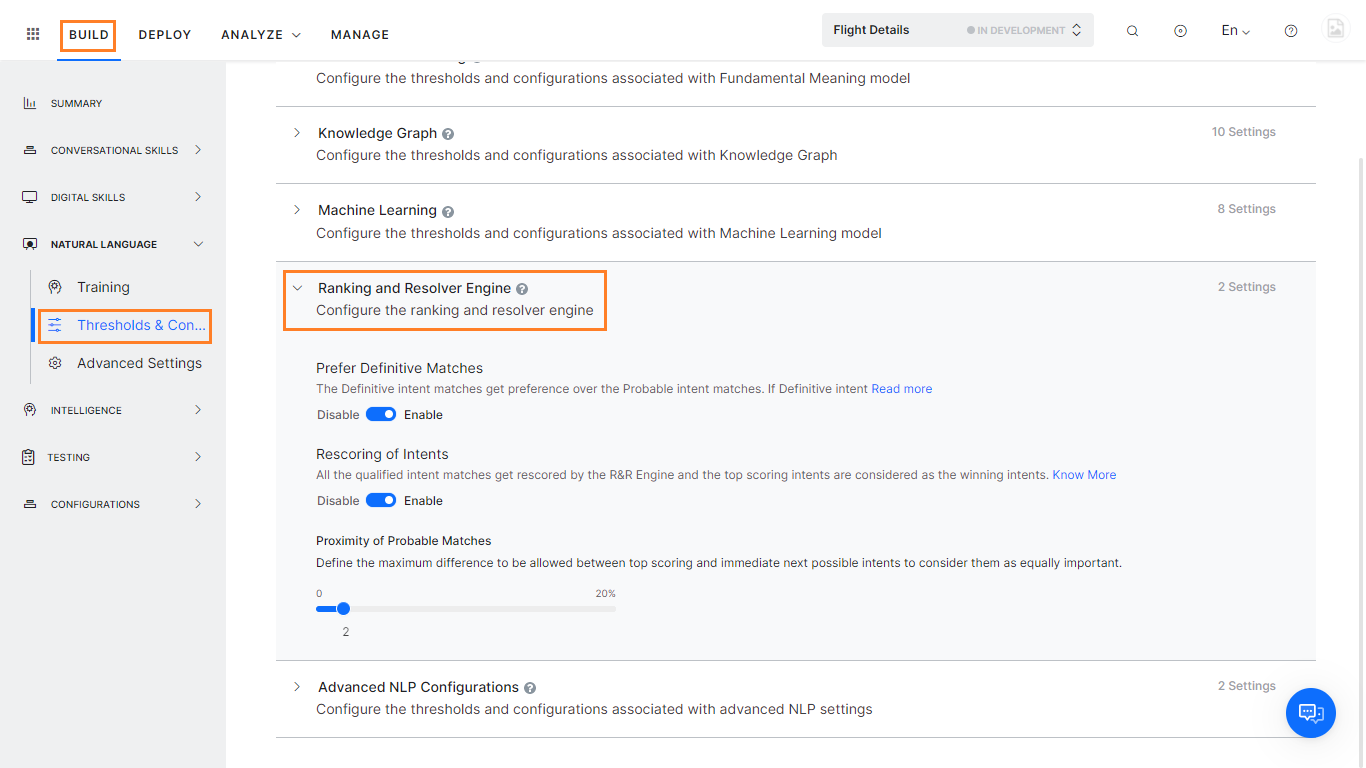Screen dimensions: 1366x768
Task: Open the chat widget bottom right
Action: [1310, 713]
